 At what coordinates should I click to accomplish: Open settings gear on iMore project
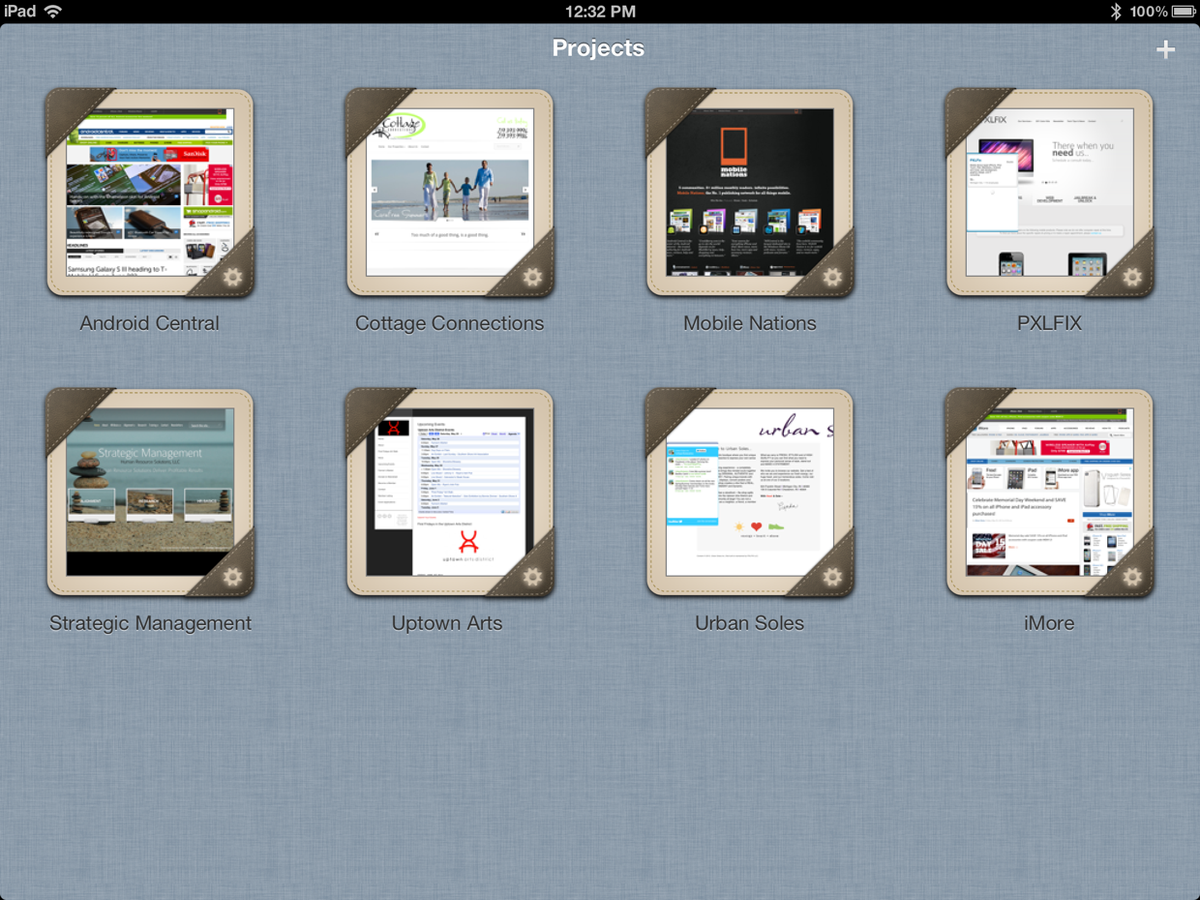click(x=1132, y=577)
